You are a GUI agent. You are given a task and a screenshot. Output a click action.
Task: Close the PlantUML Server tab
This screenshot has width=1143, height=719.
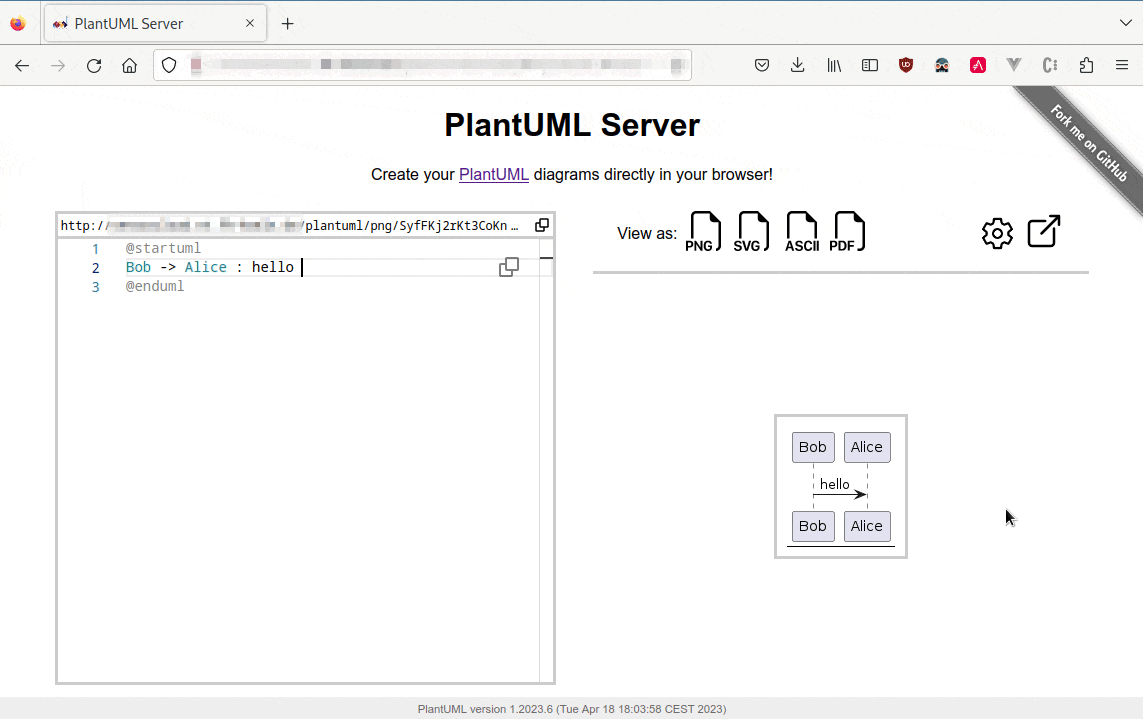250,23
